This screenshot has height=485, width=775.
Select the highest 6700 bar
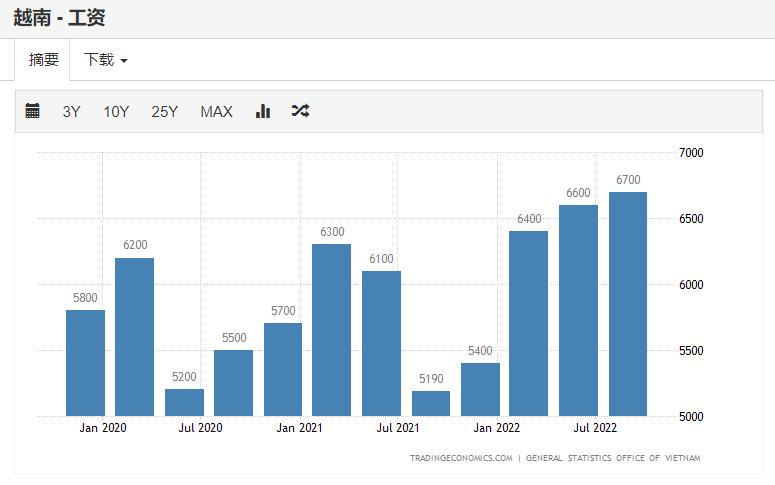click(627, 304)
